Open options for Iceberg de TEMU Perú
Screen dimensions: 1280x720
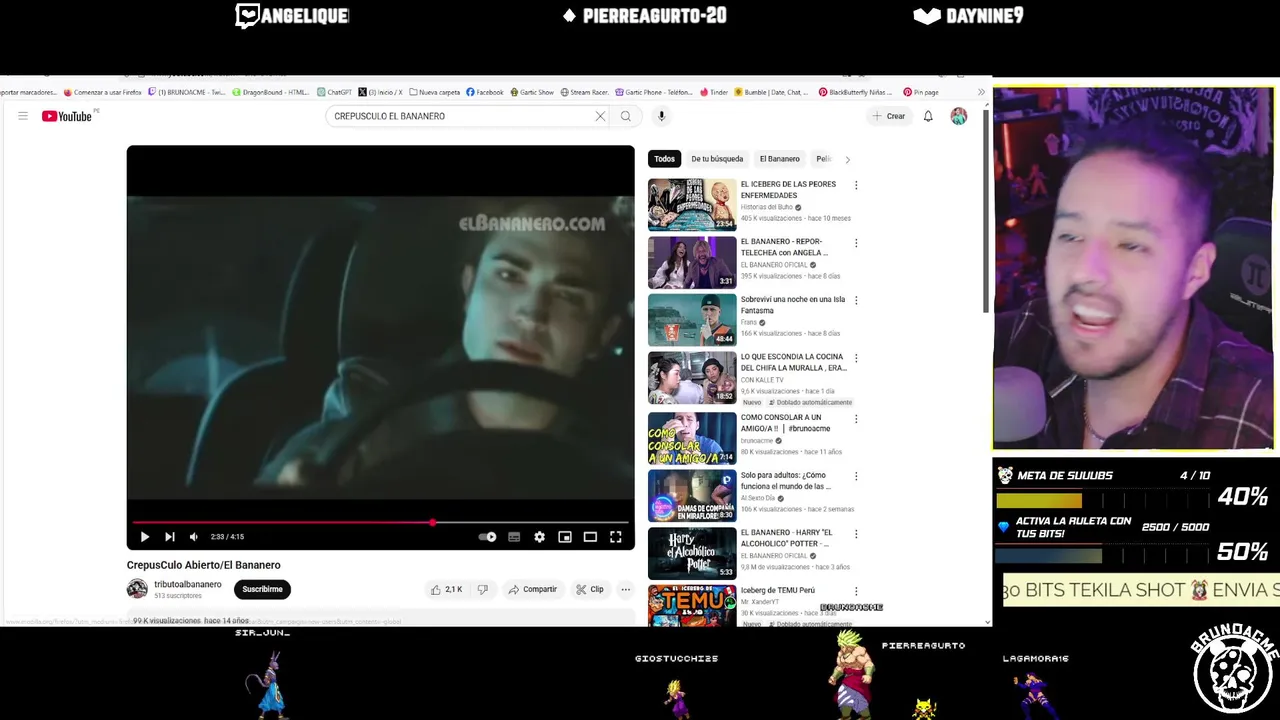tap(856, 591)
